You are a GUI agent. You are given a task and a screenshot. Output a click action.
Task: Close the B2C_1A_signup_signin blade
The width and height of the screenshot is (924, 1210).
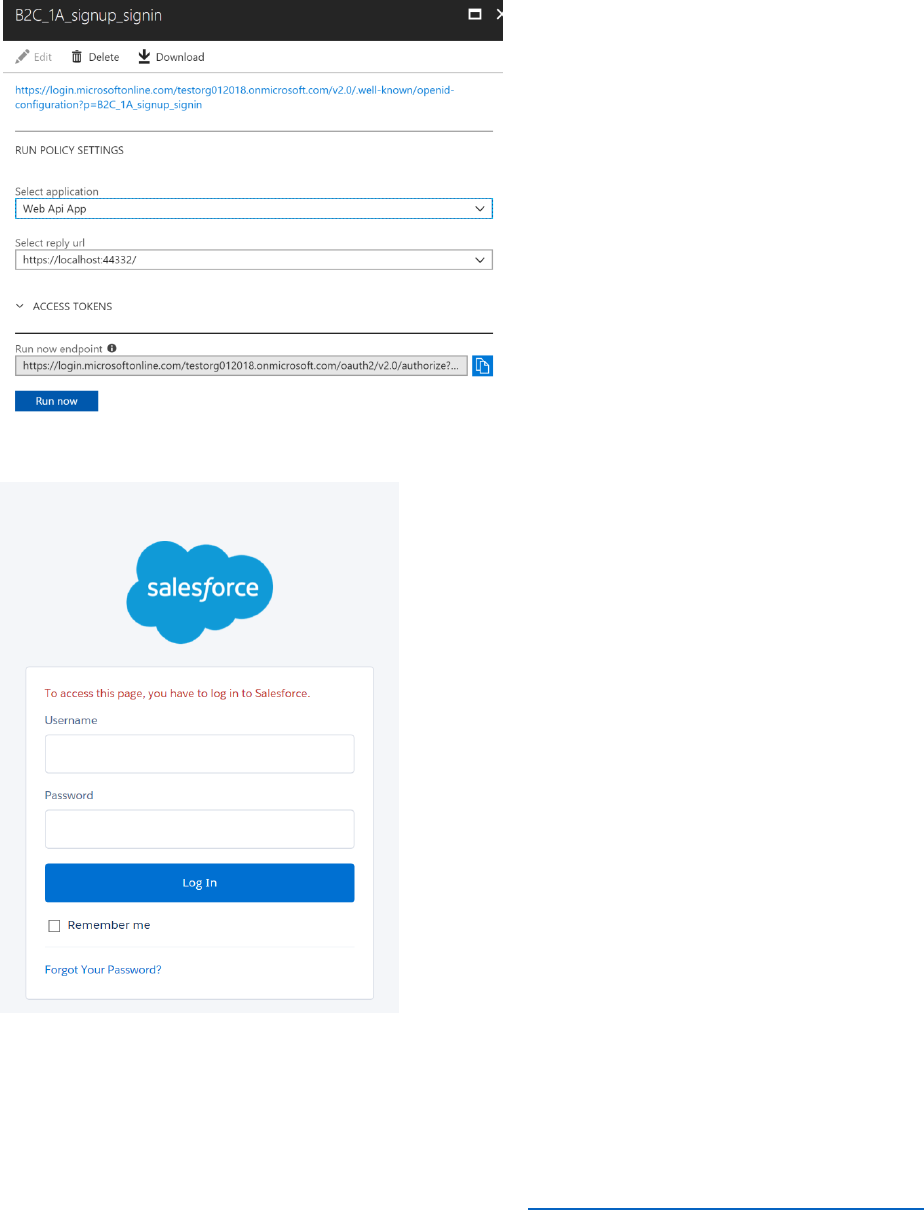coord(499,15)
